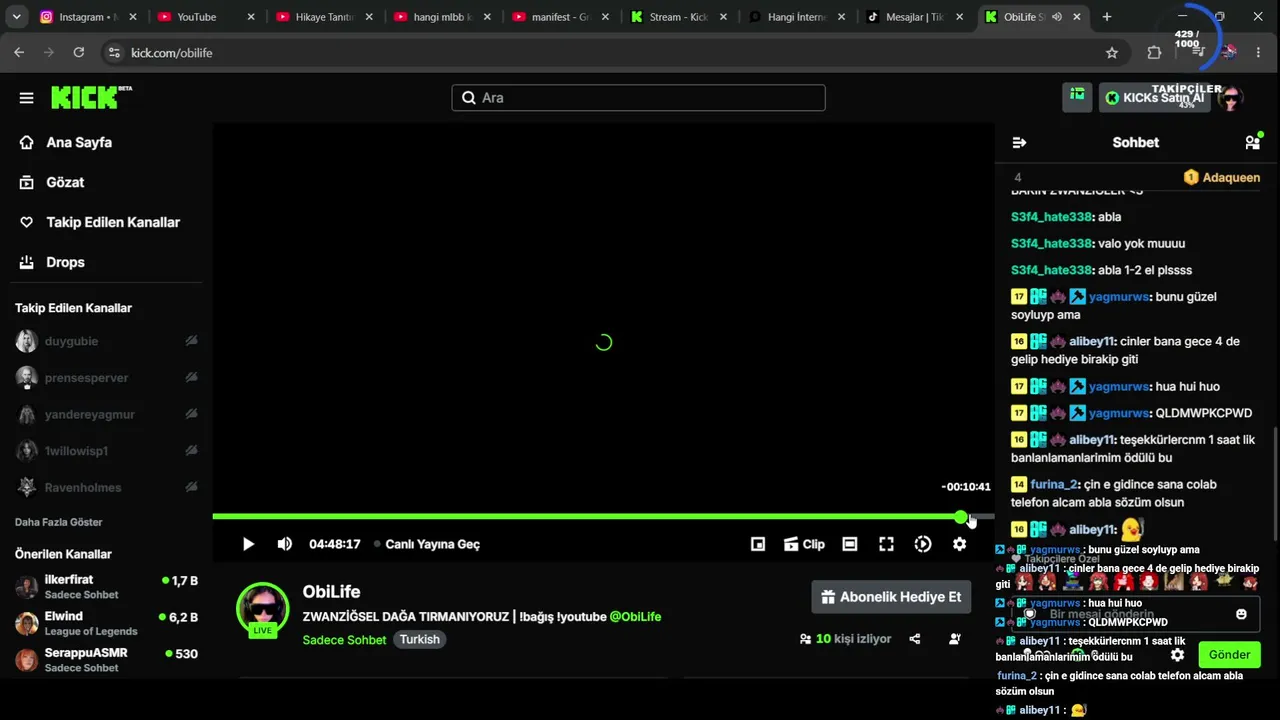Switch to the Stream - Kick tab

(678, 17)
